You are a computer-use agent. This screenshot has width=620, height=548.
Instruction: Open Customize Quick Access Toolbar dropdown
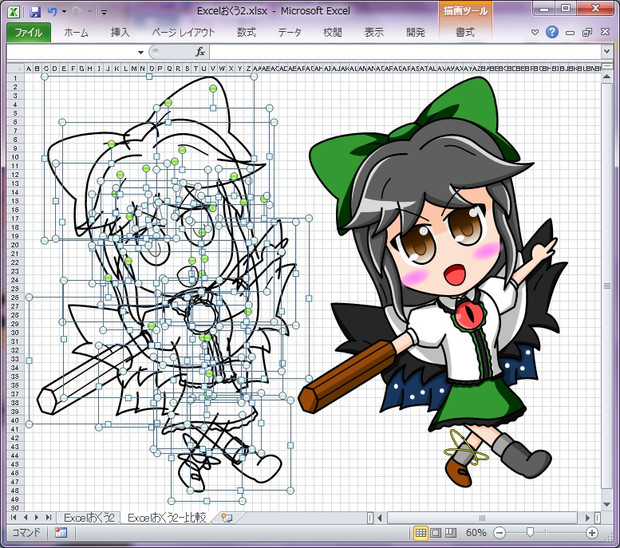104,12
